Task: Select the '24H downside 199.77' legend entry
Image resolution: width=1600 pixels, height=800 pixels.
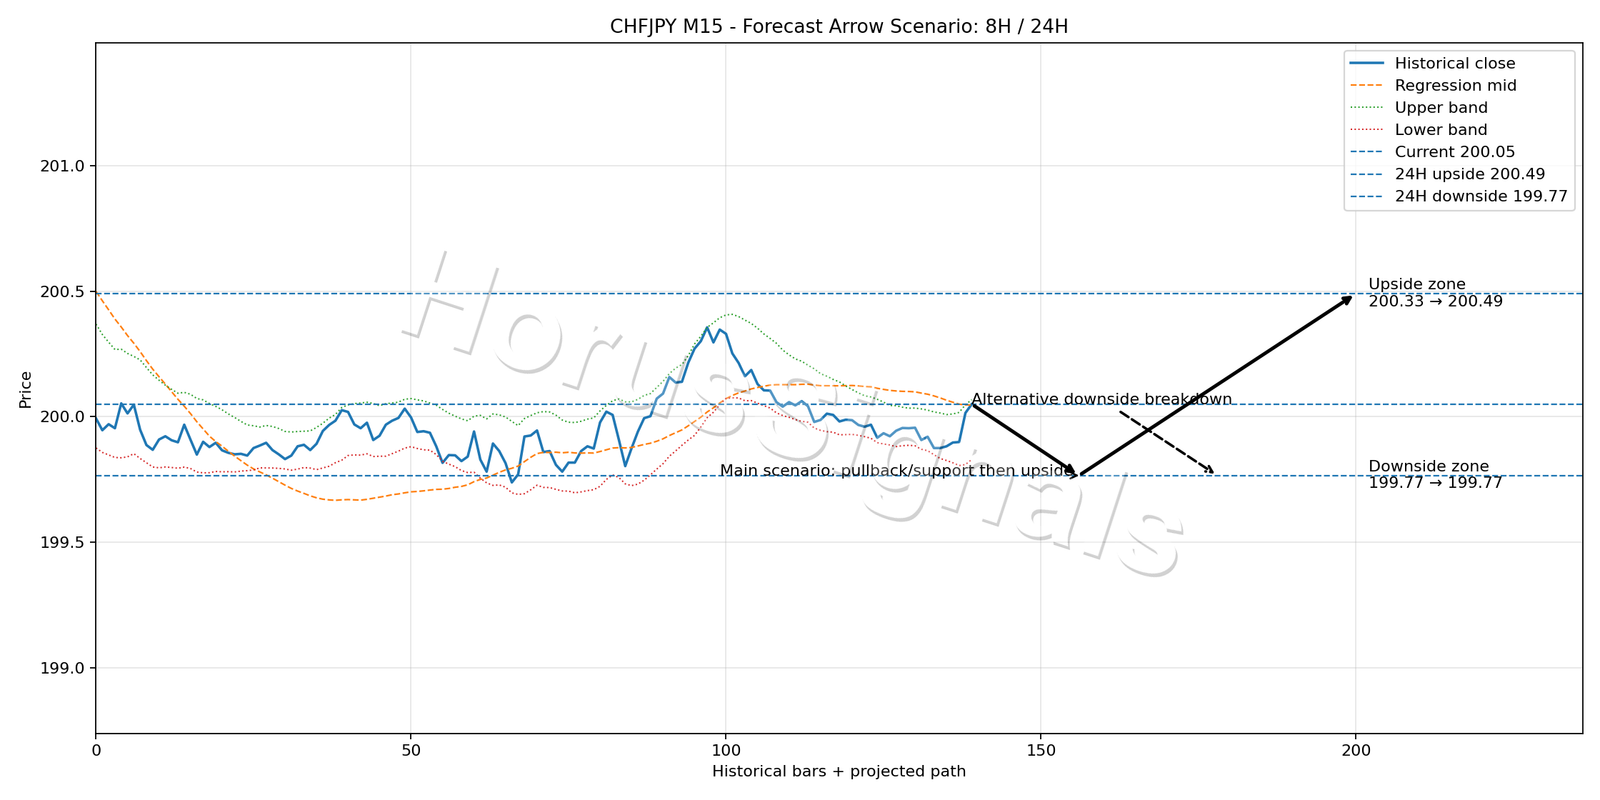Action: pyautogui.click(x=1458, y=196)
